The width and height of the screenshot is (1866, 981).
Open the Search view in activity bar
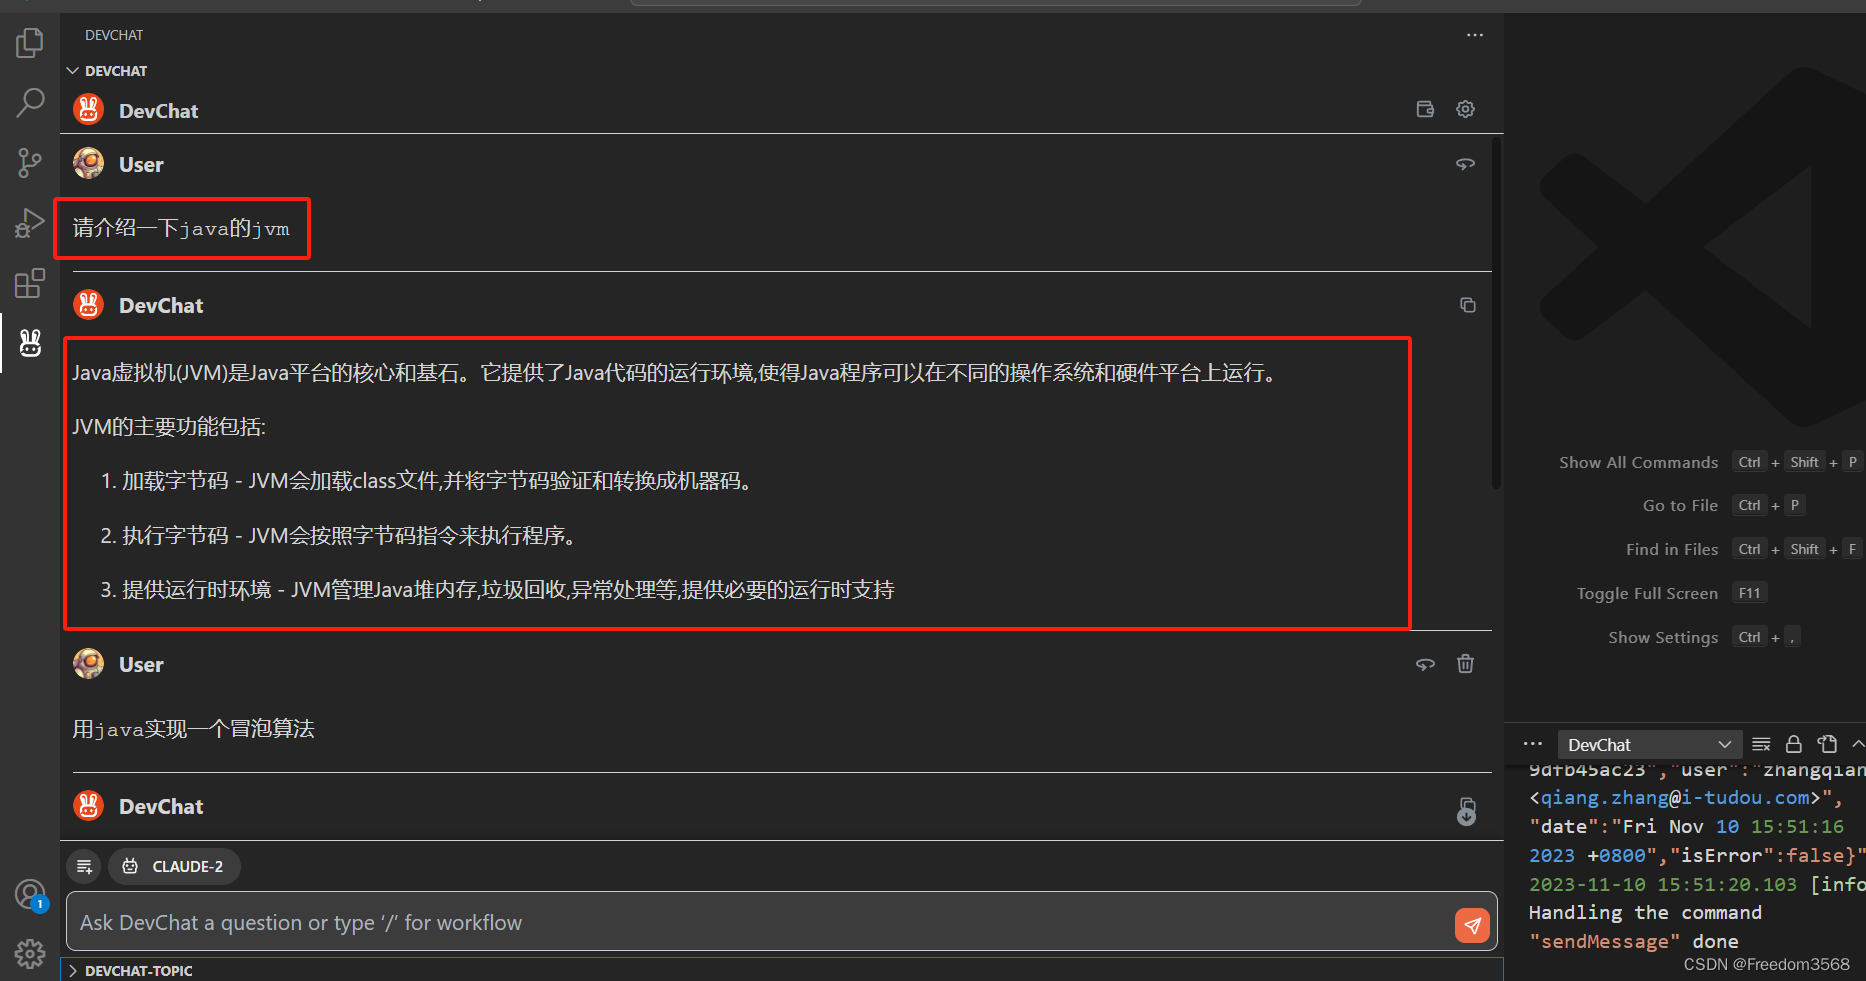pos(30,102)
